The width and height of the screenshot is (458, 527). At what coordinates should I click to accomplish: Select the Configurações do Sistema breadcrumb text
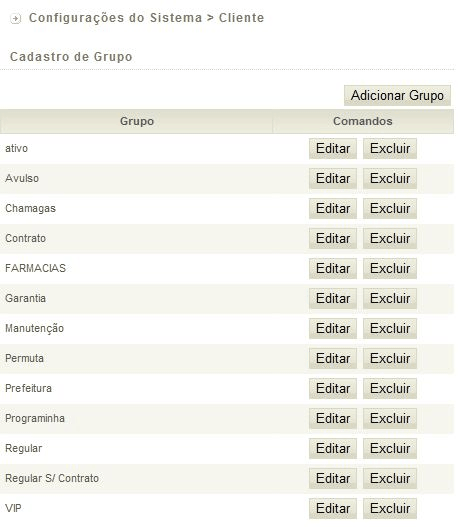tap(115, 18)
